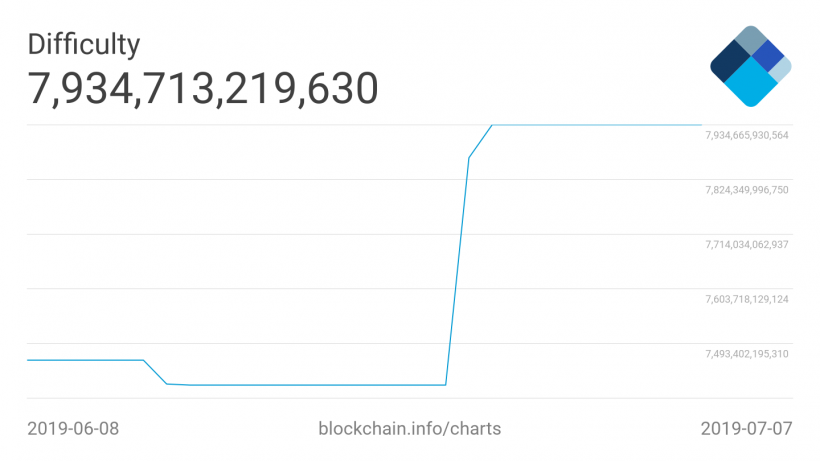Viewport: 820px width, 461px height.
Task: Click the 7,714,034,062,937 axis label
Action: [747, 244]
